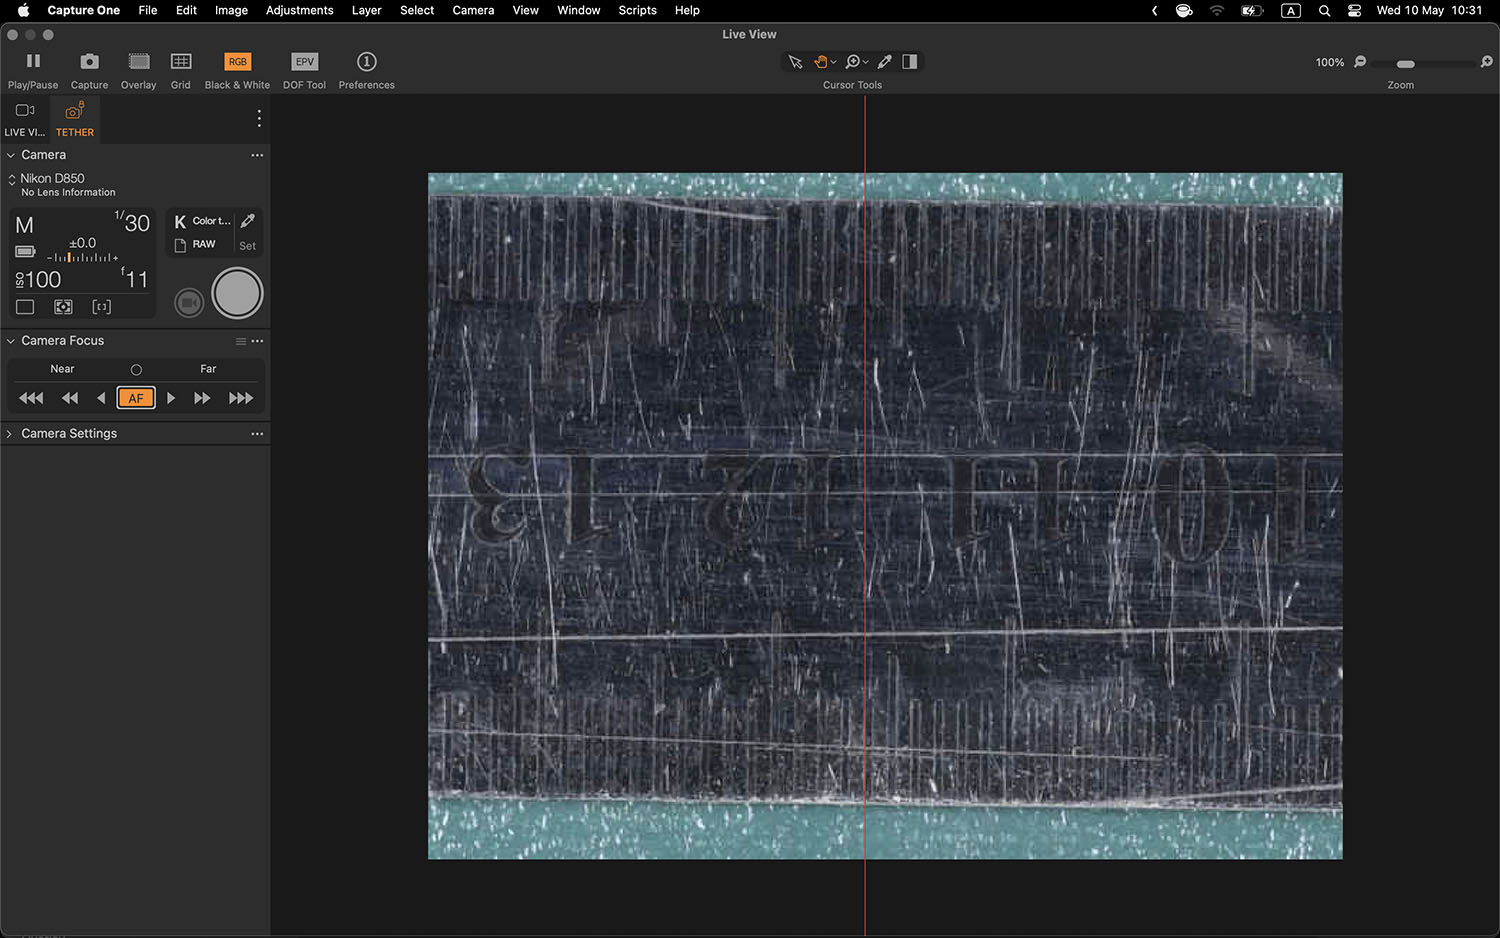1500x938 pixels.
Task: Switch to the Live View tool tab
Action: (x=25, y=119)
